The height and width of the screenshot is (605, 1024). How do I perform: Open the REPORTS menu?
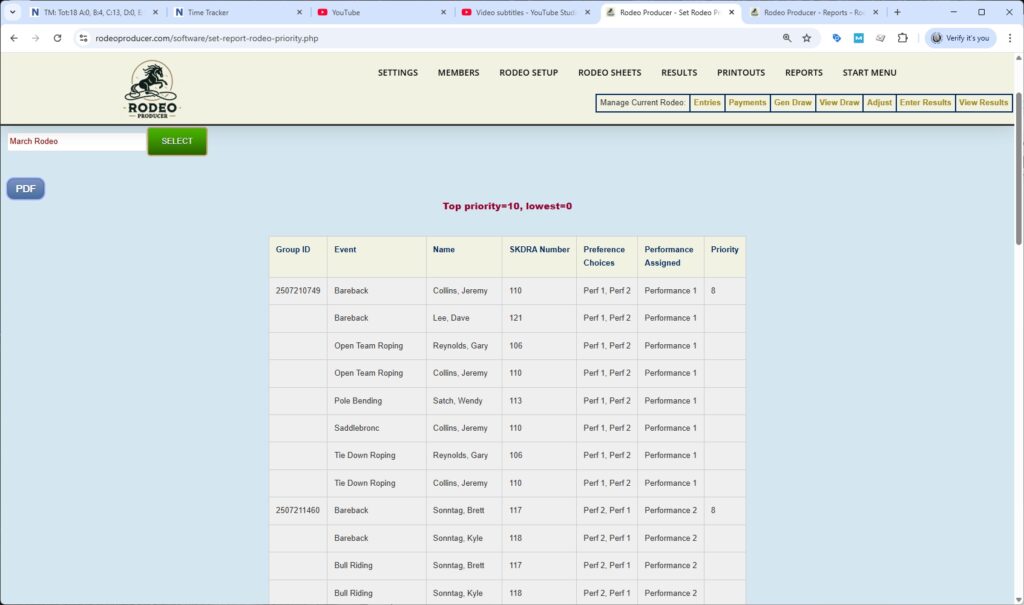point(803,73)
